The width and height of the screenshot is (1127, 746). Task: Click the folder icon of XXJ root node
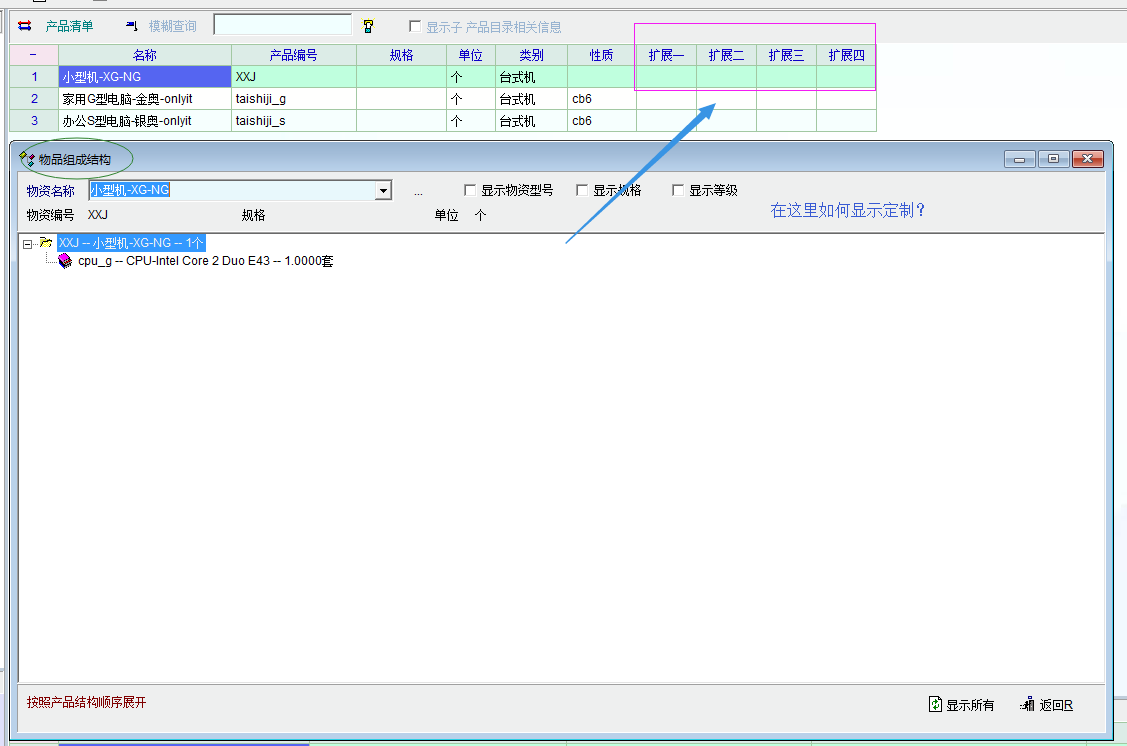[x=45, y=243]
